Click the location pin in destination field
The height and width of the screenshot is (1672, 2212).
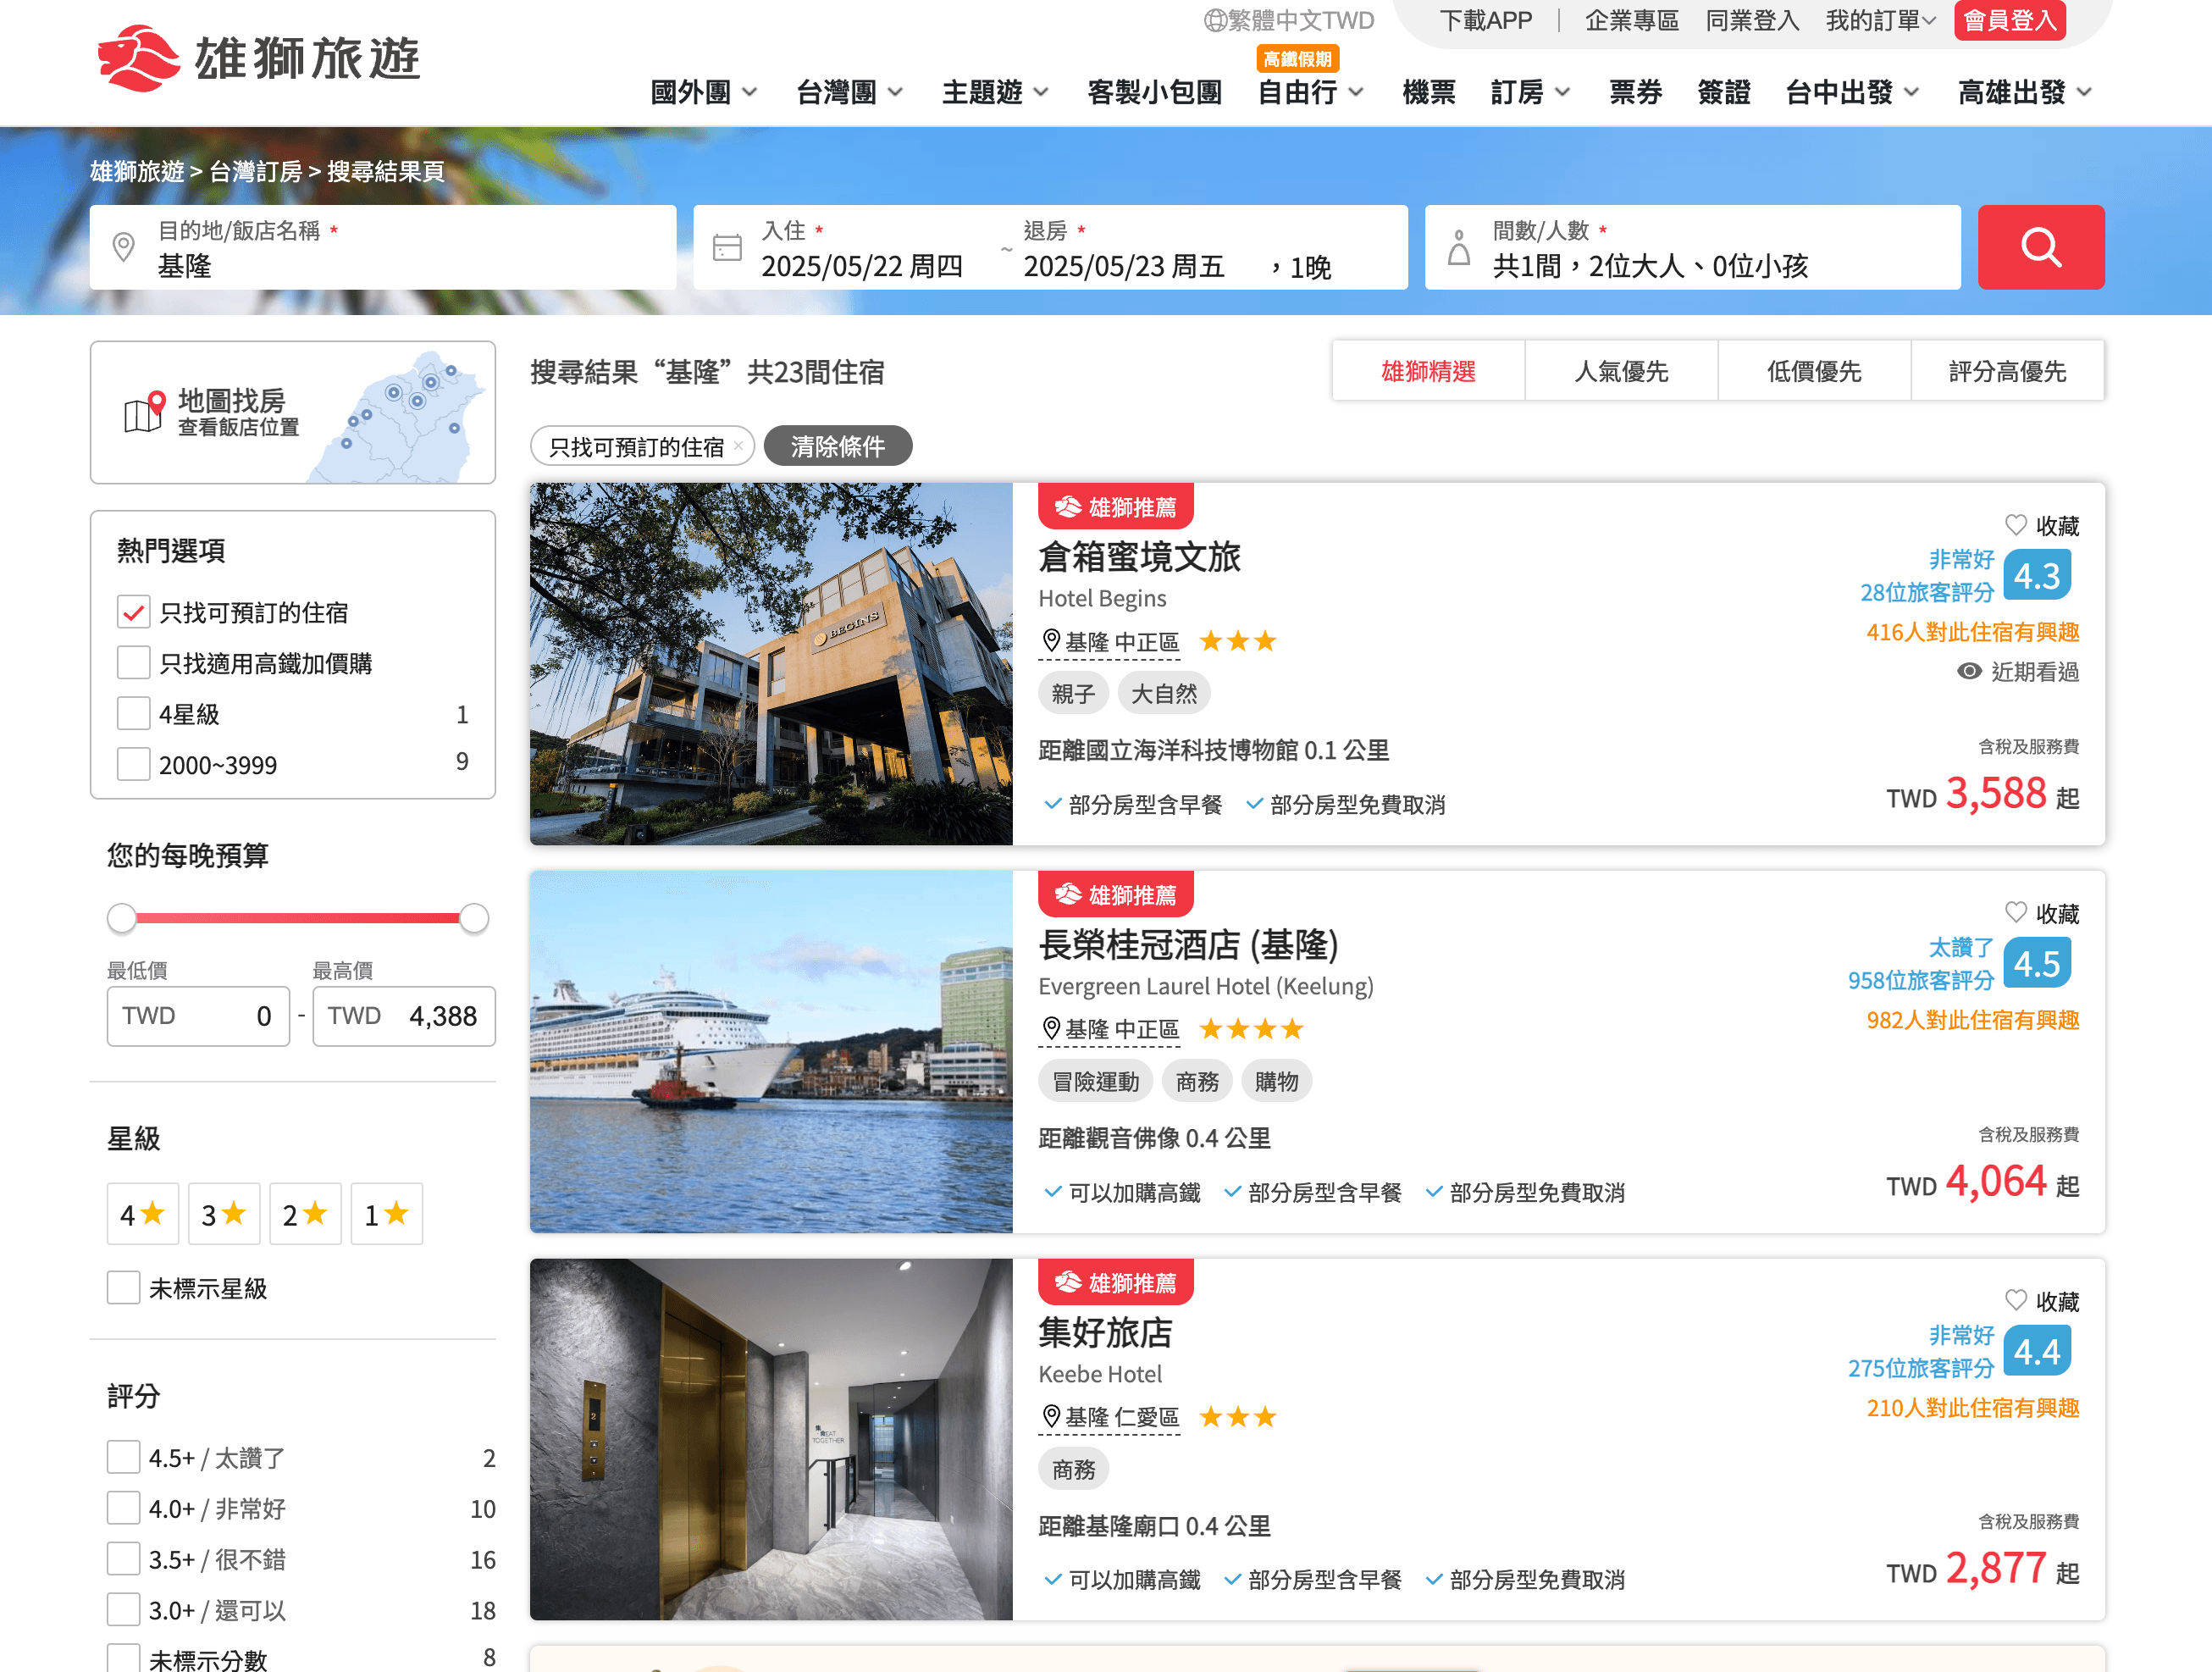tap(124, 247)
